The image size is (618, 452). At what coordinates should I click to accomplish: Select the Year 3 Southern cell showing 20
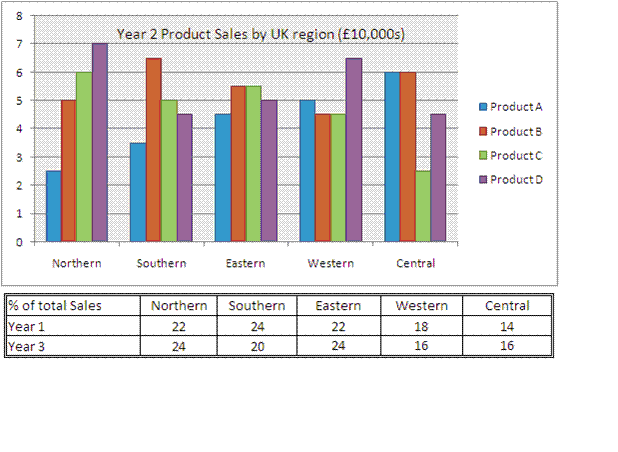click(257, 346)
